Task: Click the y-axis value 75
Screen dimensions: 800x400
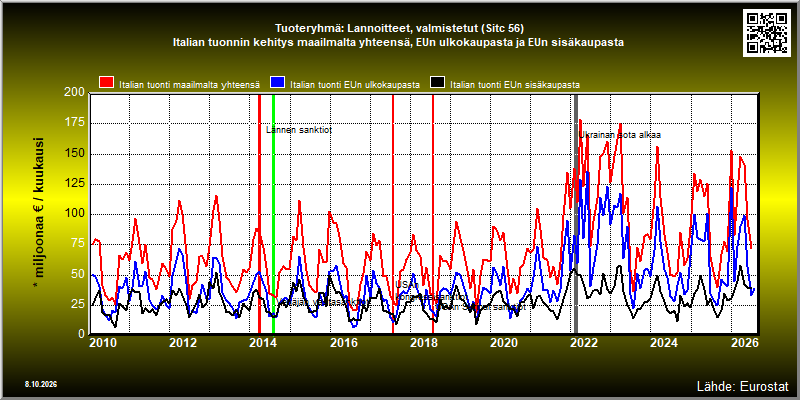Action: (78, 244)
